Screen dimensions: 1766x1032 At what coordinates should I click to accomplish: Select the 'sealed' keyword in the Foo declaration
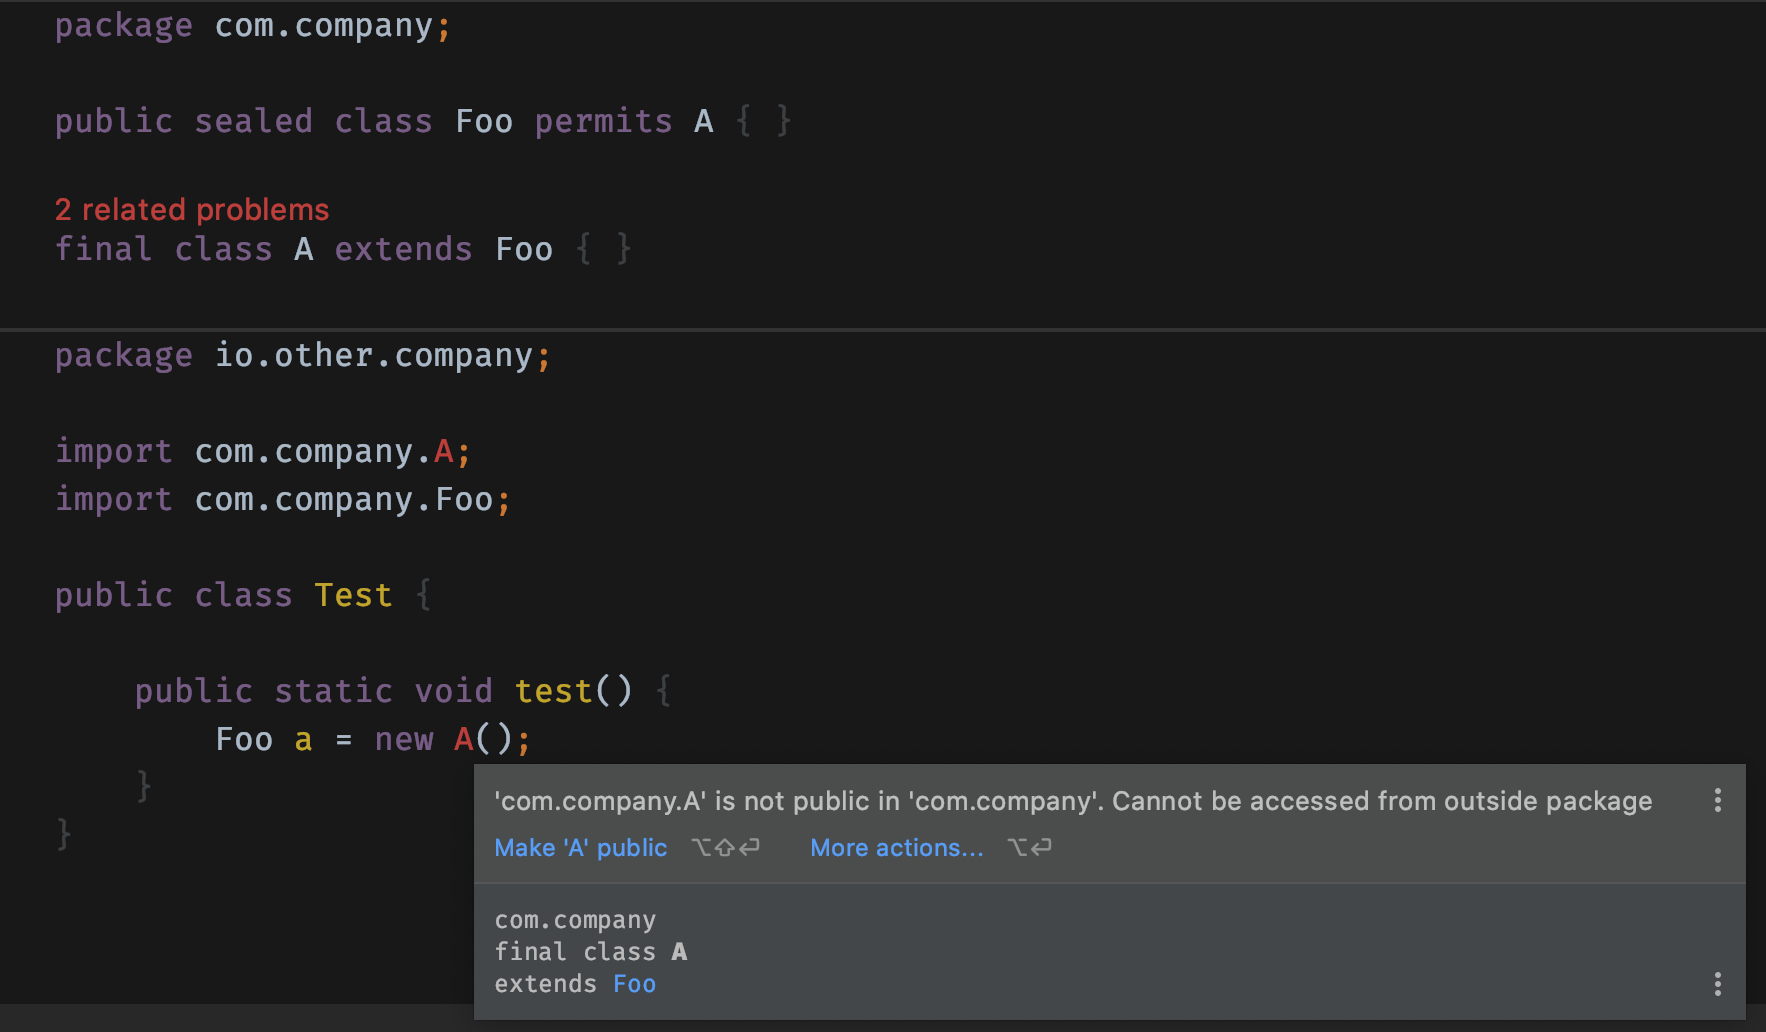click(253, 121)
